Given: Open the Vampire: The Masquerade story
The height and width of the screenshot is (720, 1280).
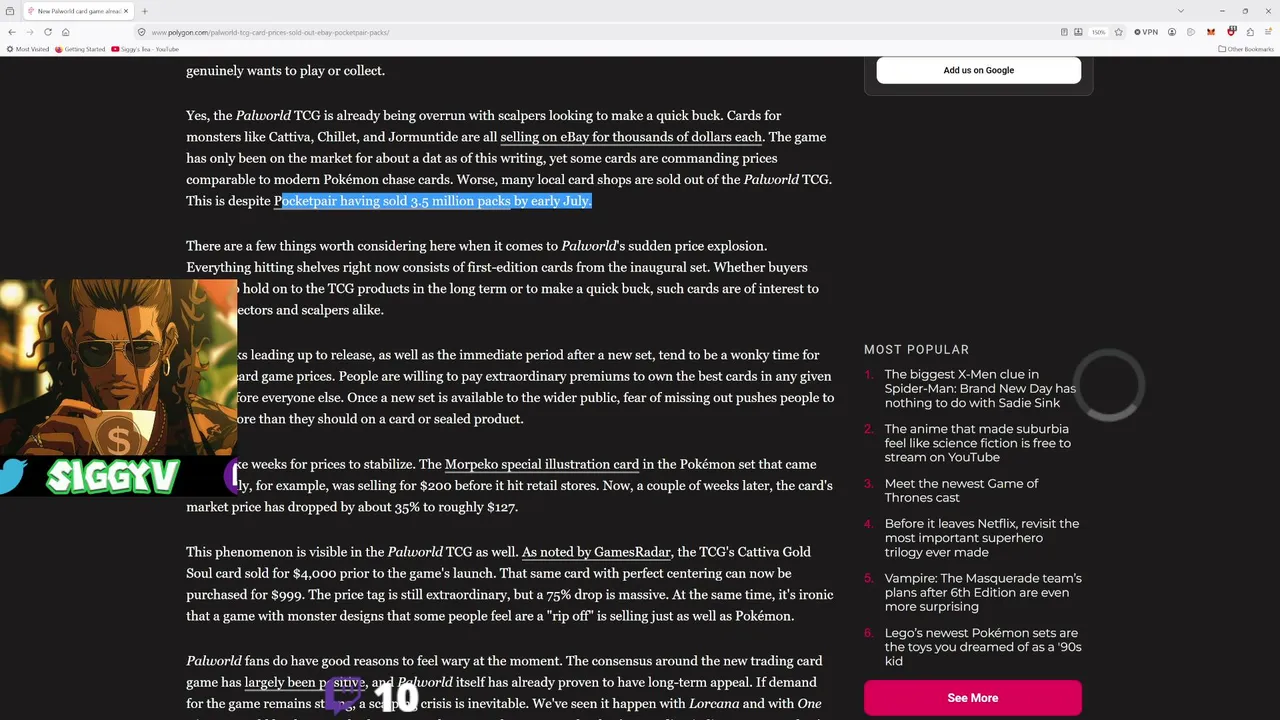Looking at the screenshot, I should (983, 592).
